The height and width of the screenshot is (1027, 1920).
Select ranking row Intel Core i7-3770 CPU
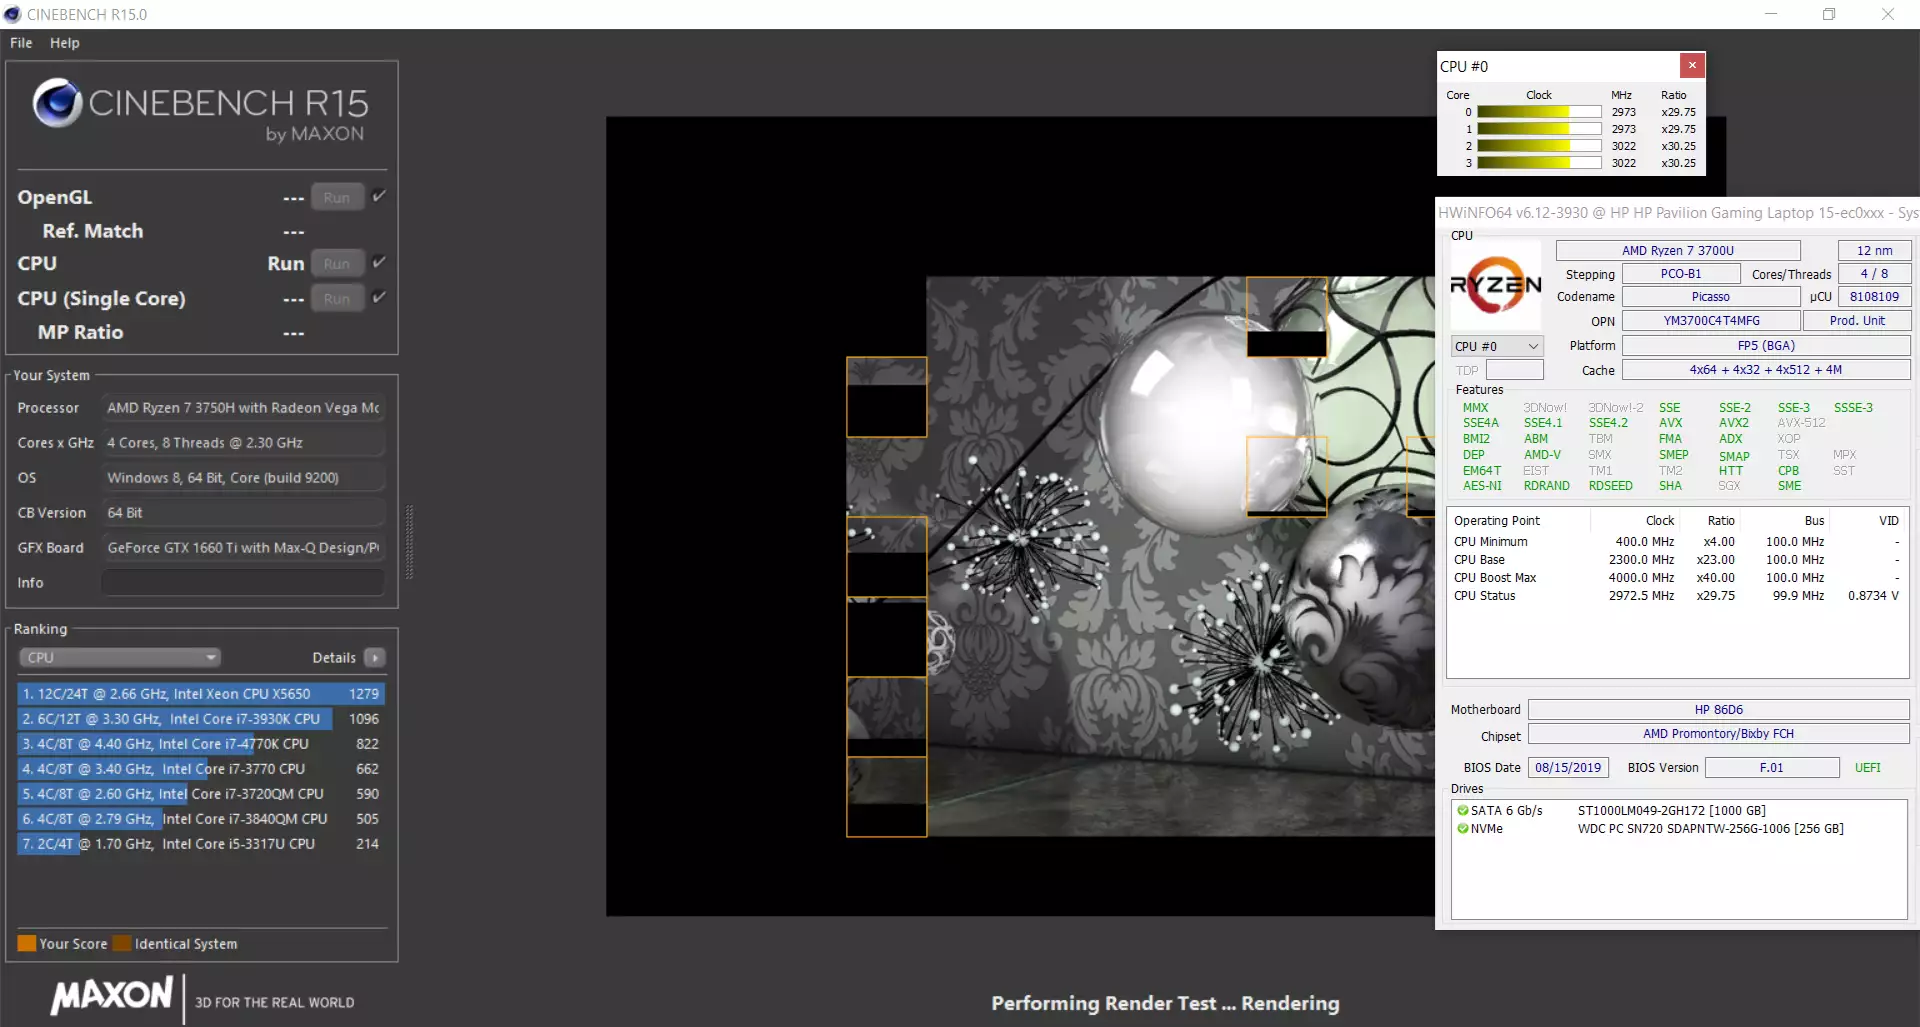click(201, 769)
